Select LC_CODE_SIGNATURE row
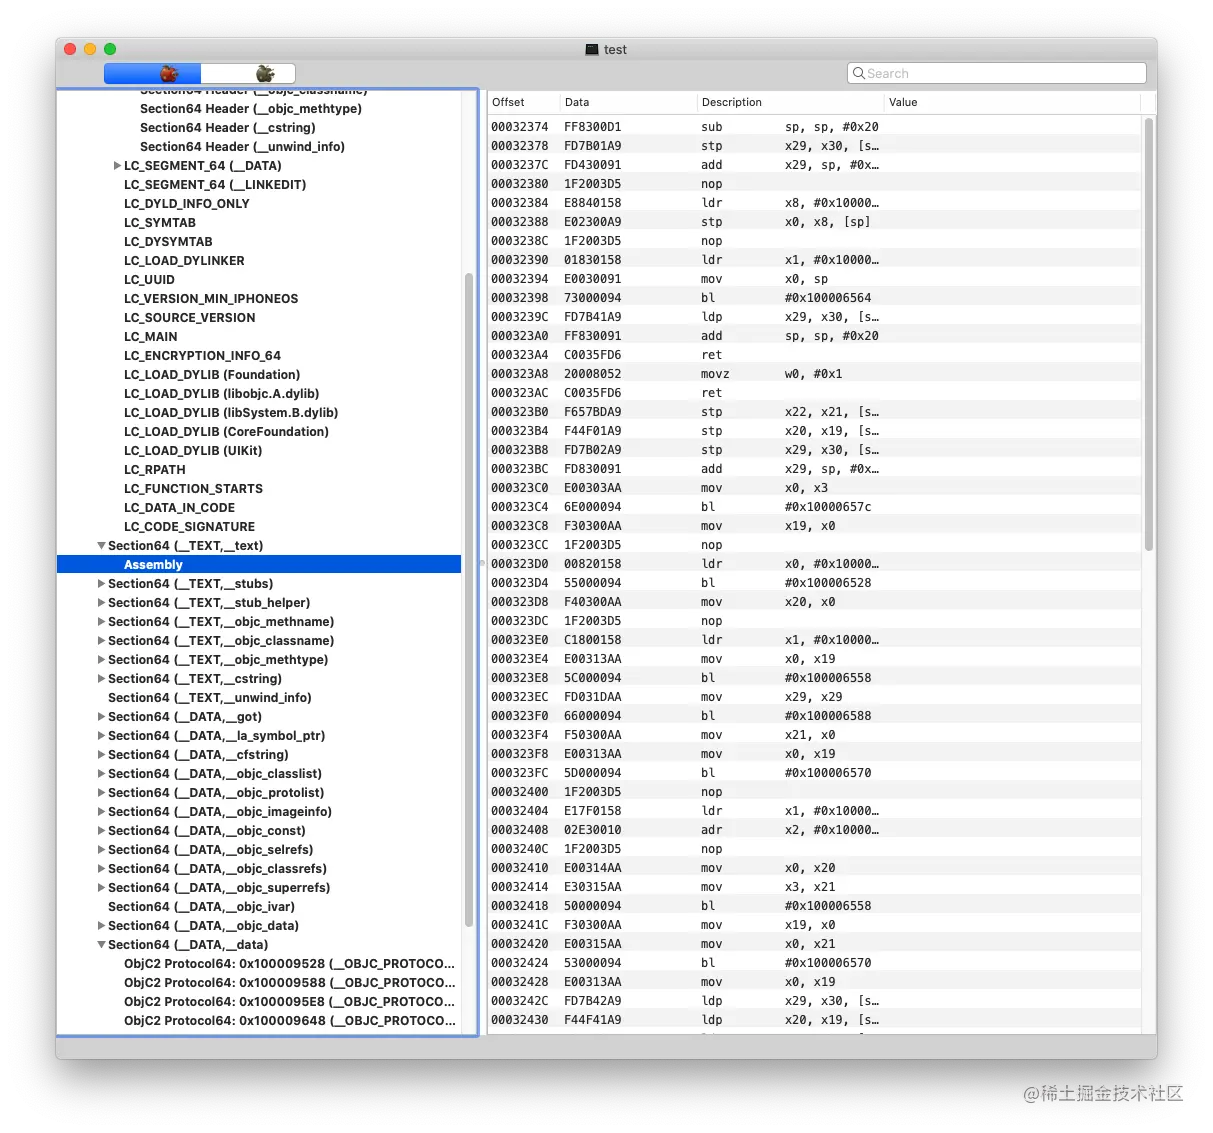This screenshot has height=1133, width=1213. pyautogui.click(x=259, y=527)
